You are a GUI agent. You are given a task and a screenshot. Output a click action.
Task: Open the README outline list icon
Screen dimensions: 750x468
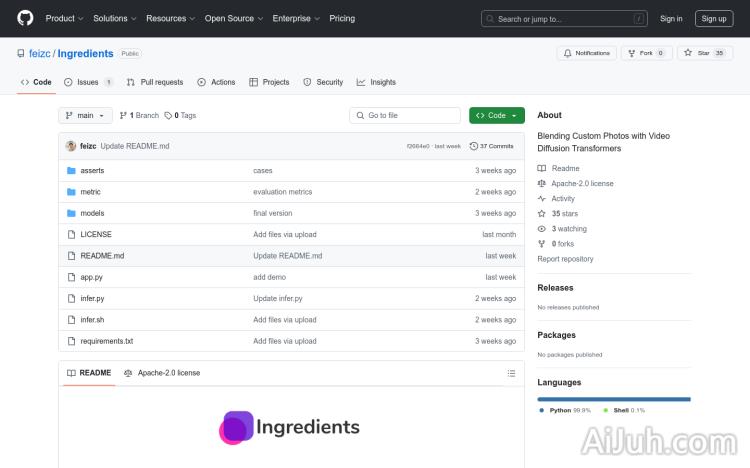click(x=511, y=373)
